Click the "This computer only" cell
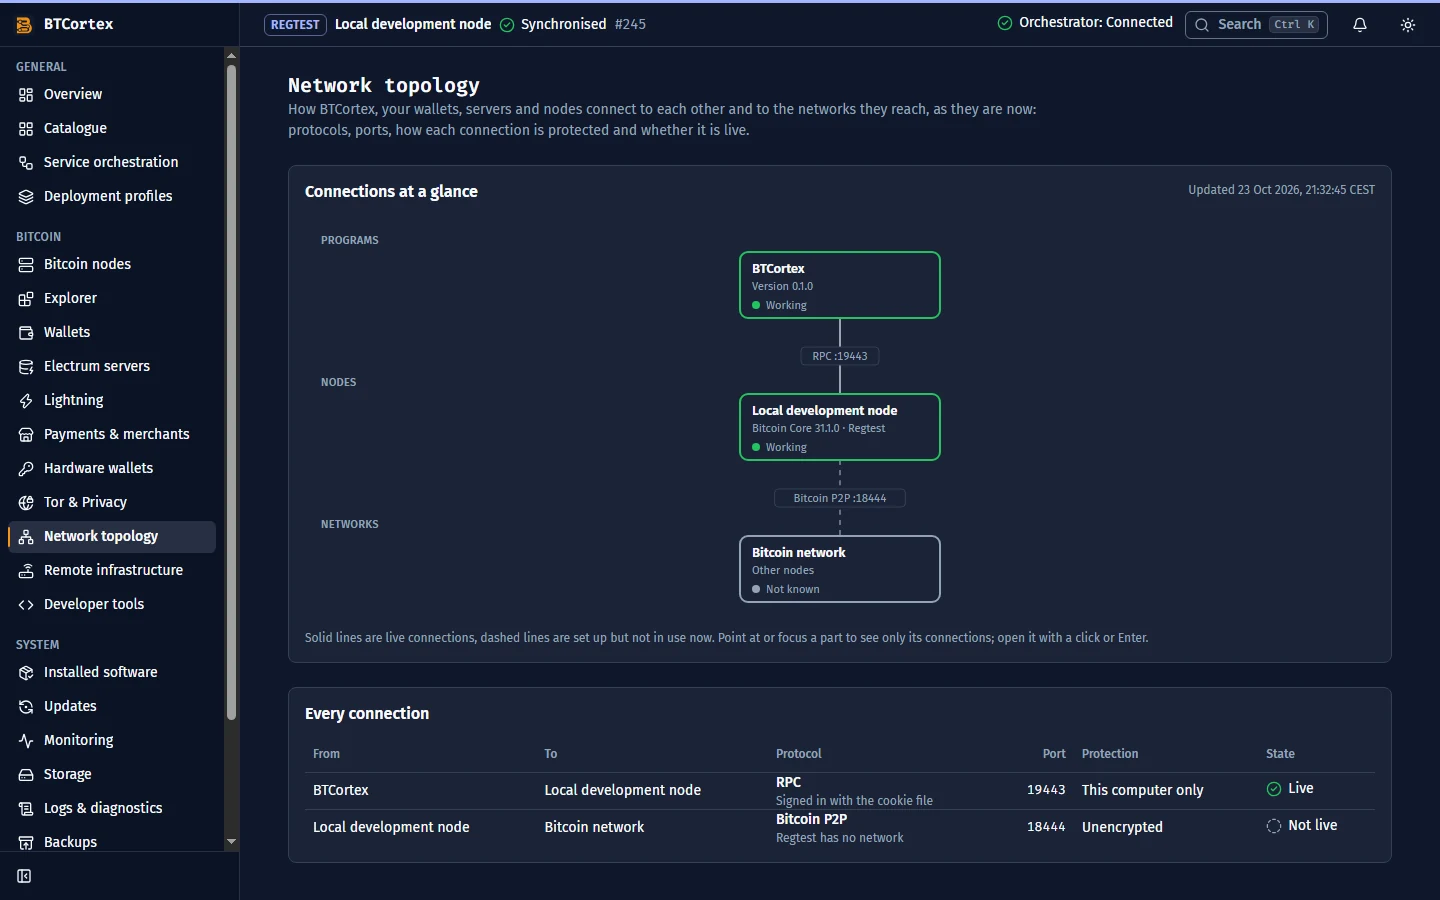Viewport: 1440px width, 900px height. coord(1142,790)
